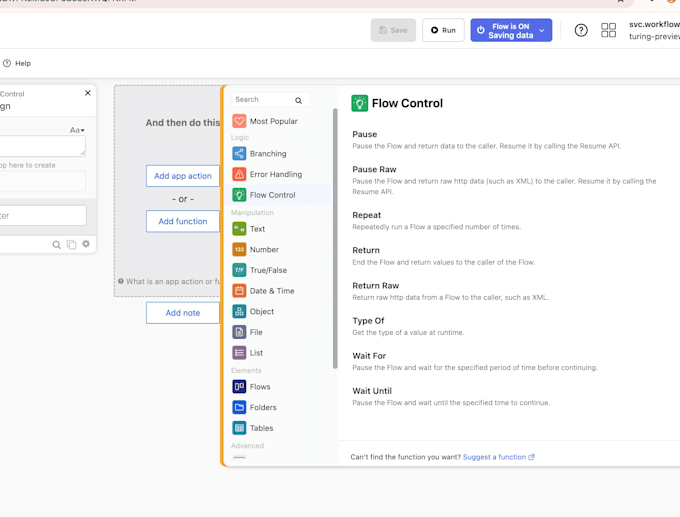
Task: Select Branching category label
Action: pyautogui.click(x=268, y=154)
